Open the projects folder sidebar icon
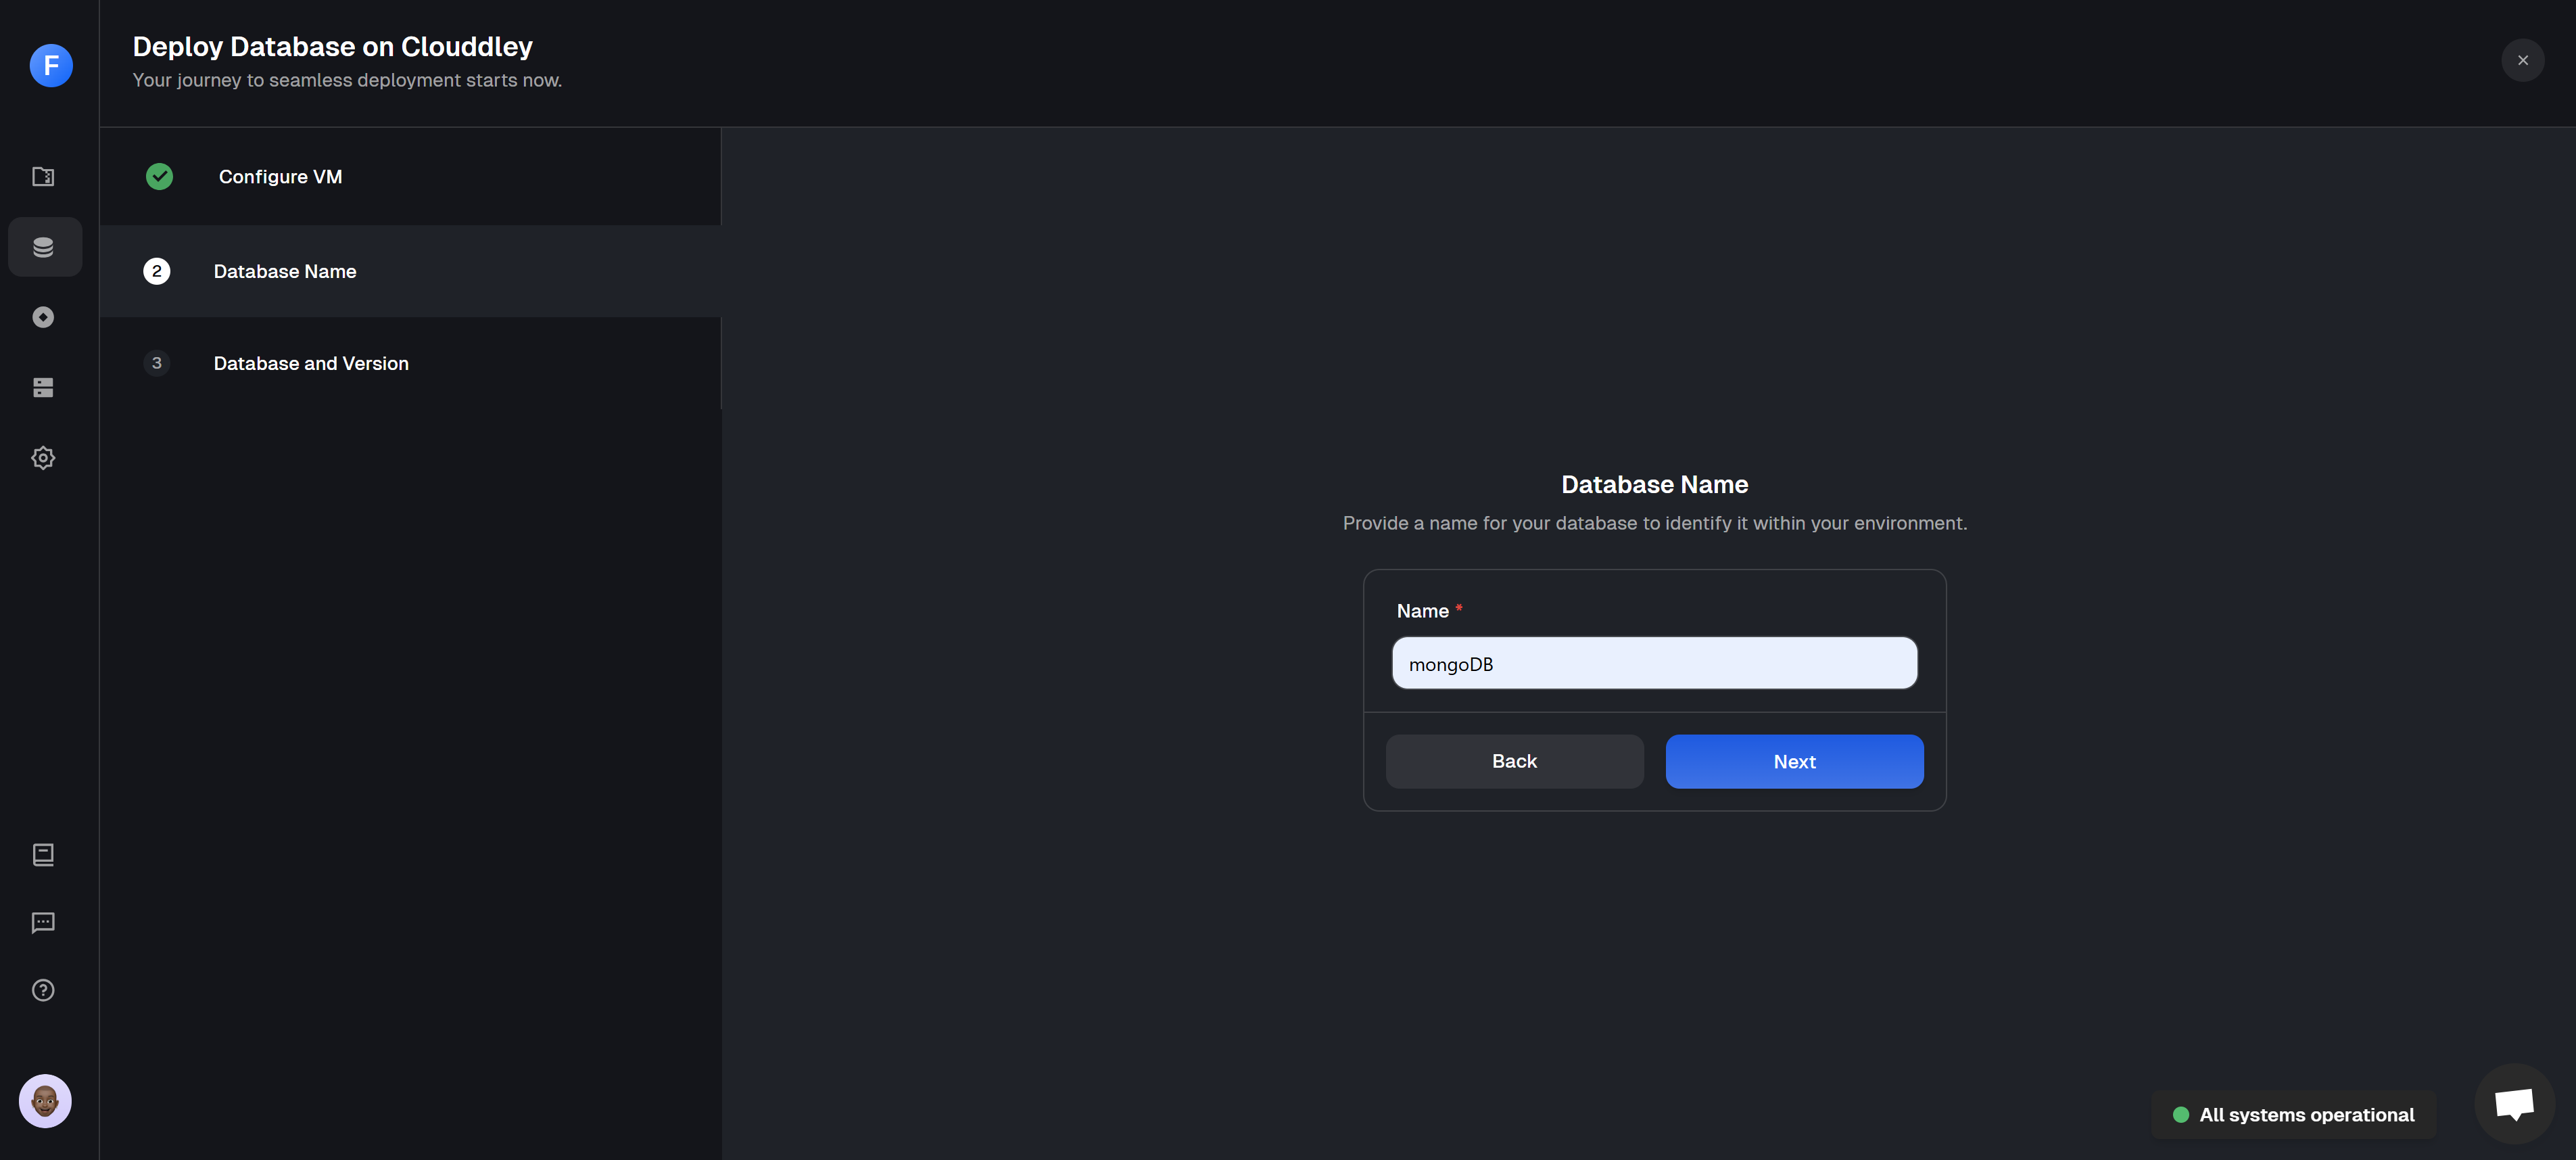The height and width of the screenshot is (1160, 2576). coord(43,177)
